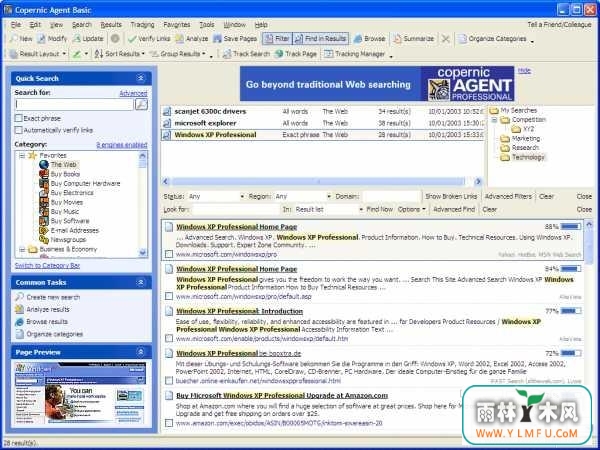The image size is (600, 450).
Task: Click the Advanced search link
Action: [x=133, y=93]
